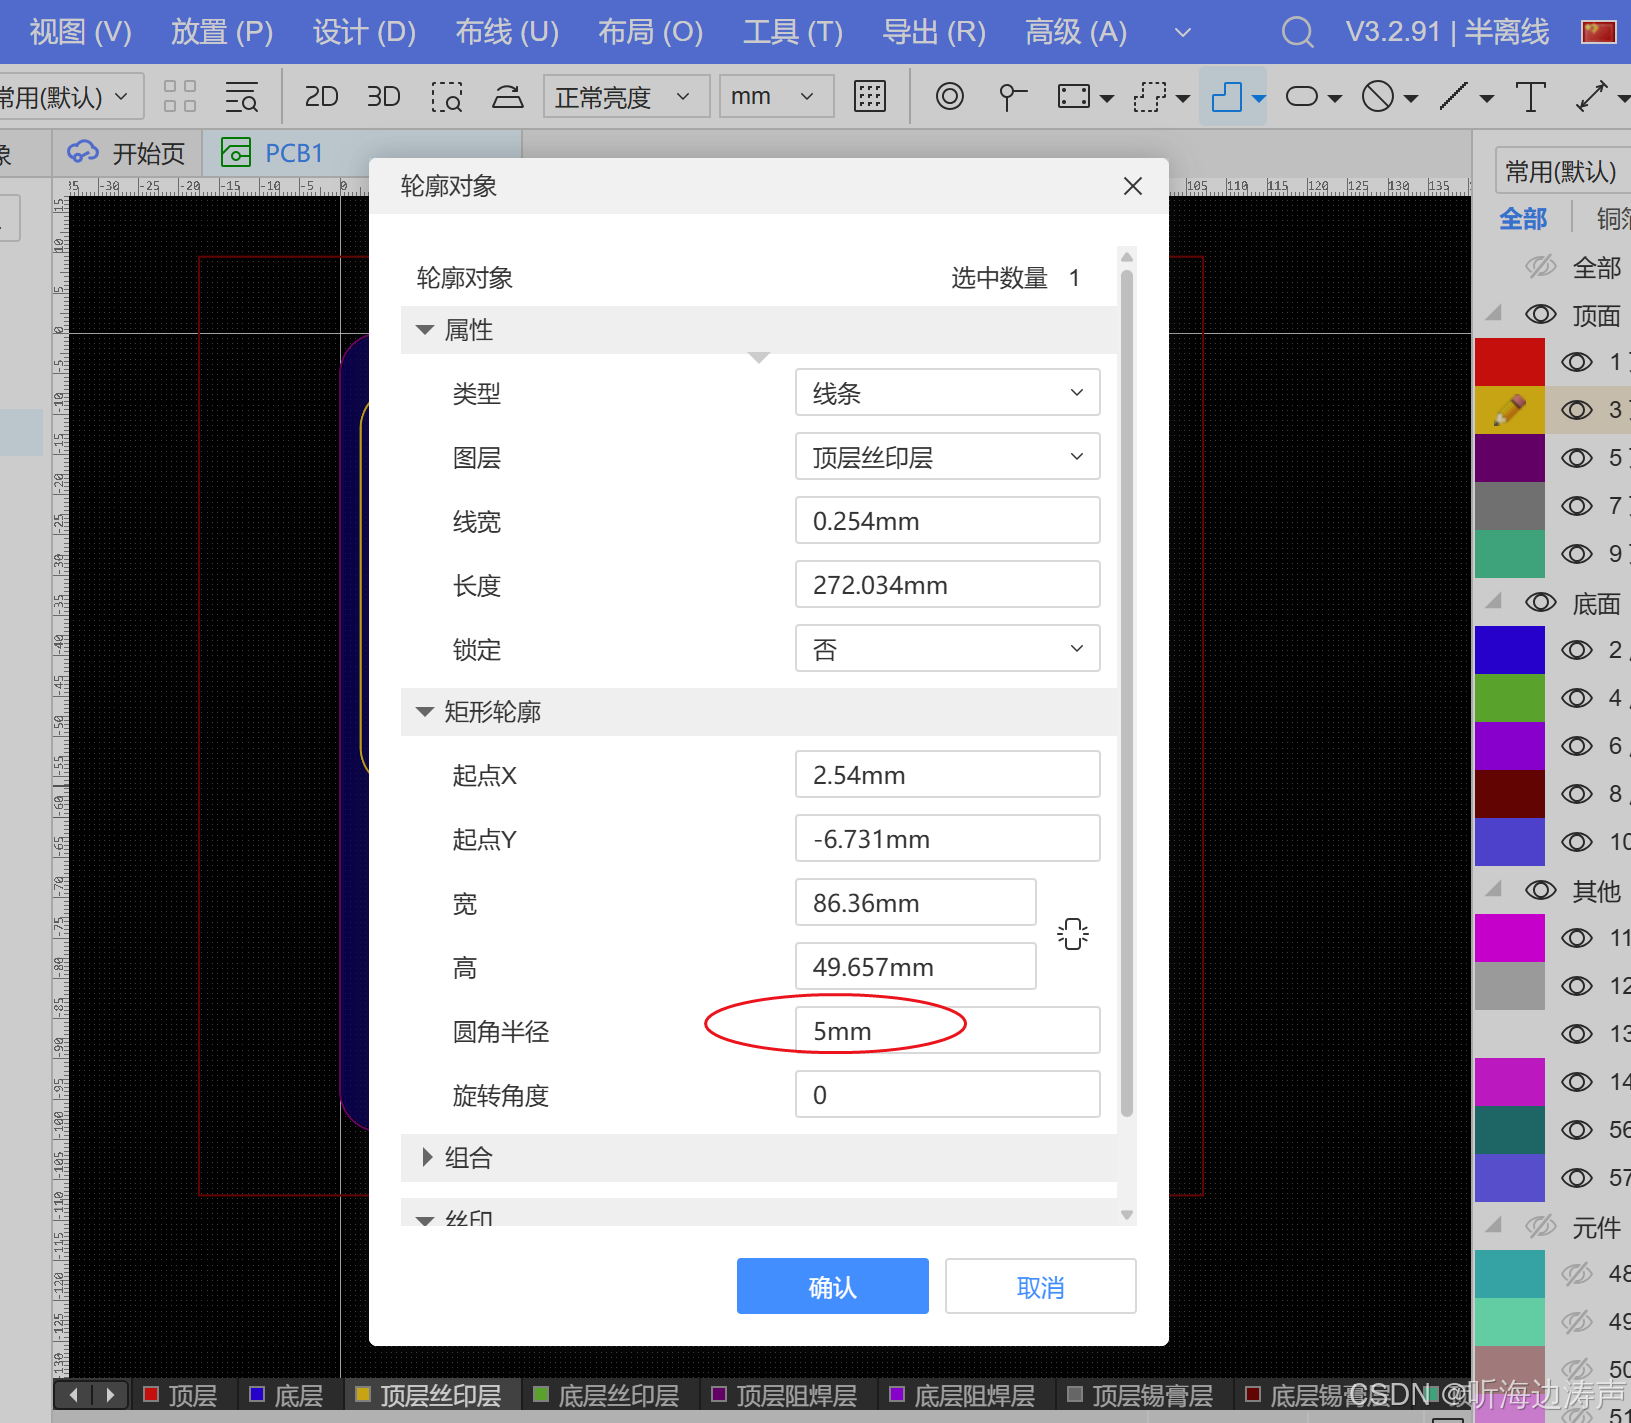Screen dimensions: 1631x1423
Task: Open the 正常亮度 brightness dropdown
Action: [x=627, y=97]
